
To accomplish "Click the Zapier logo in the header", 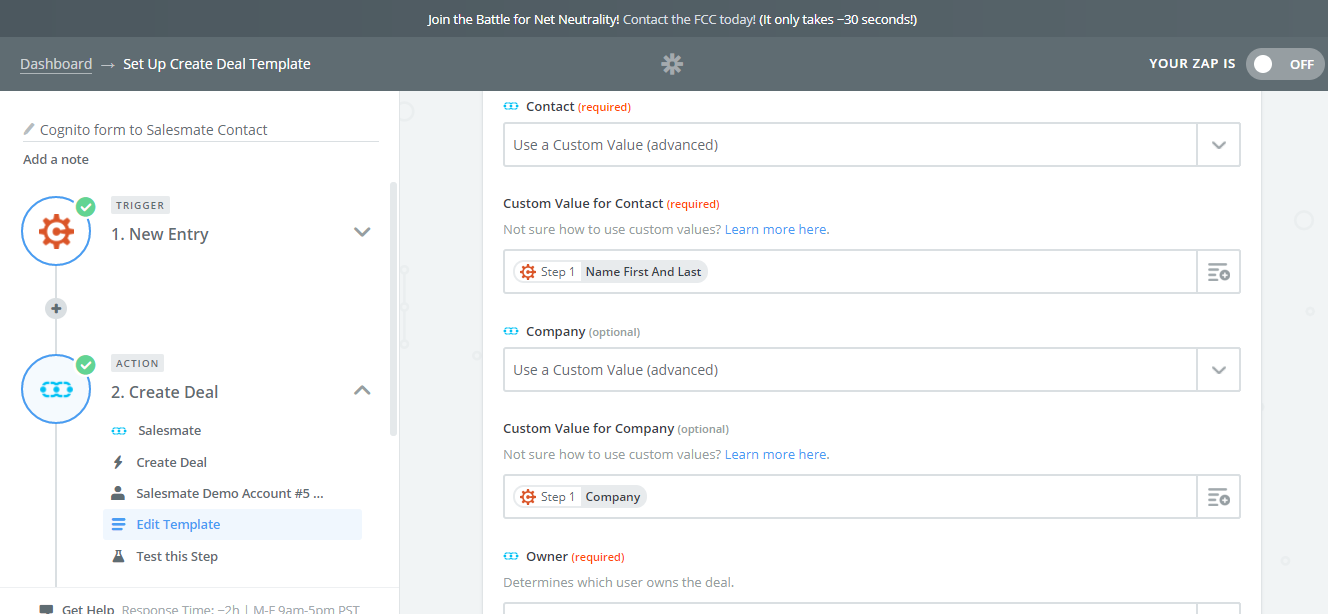I will coord(672,64).
